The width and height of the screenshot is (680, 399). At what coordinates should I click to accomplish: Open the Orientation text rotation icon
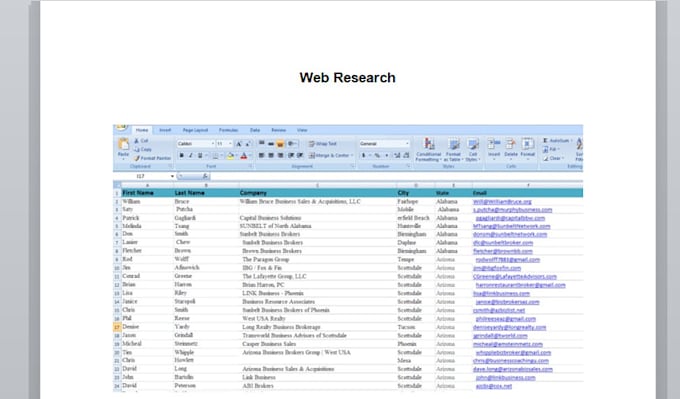coord(292,144)
